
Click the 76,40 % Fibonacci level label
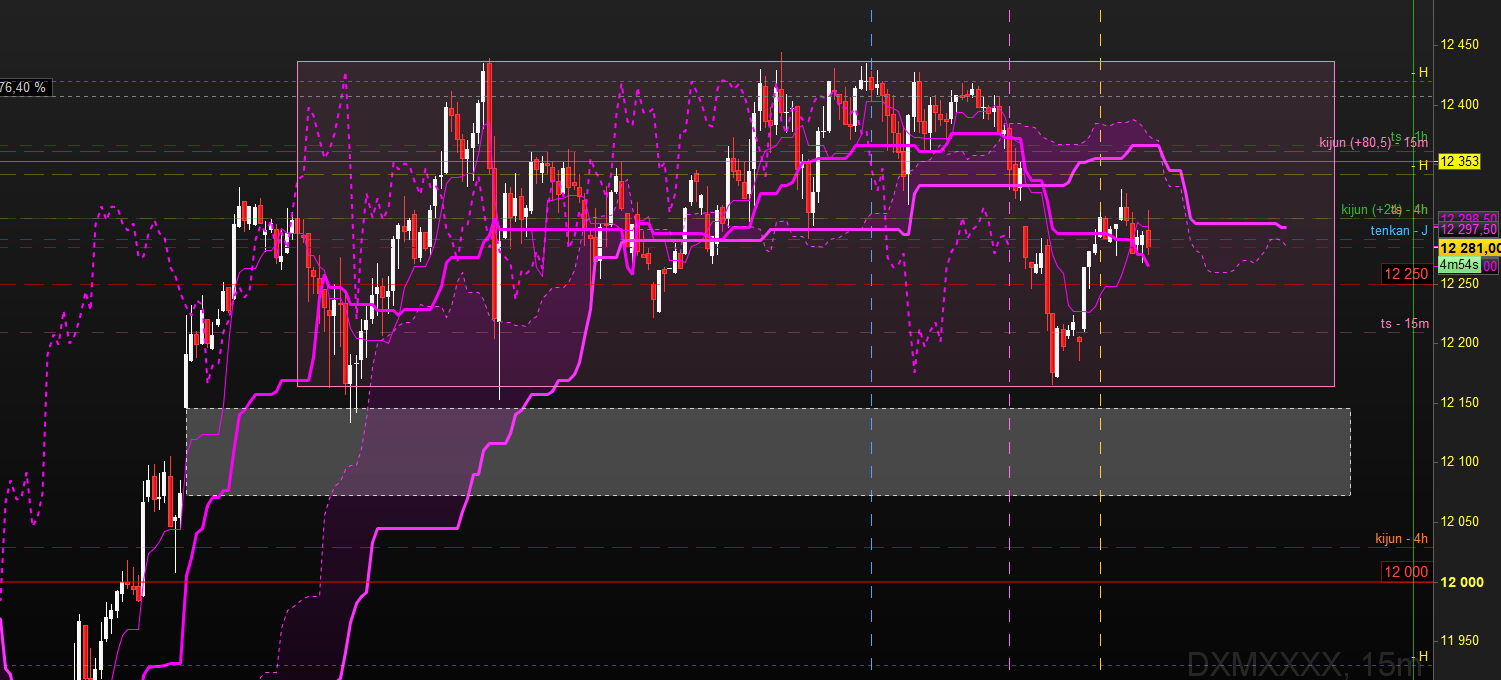pos(24,88)
